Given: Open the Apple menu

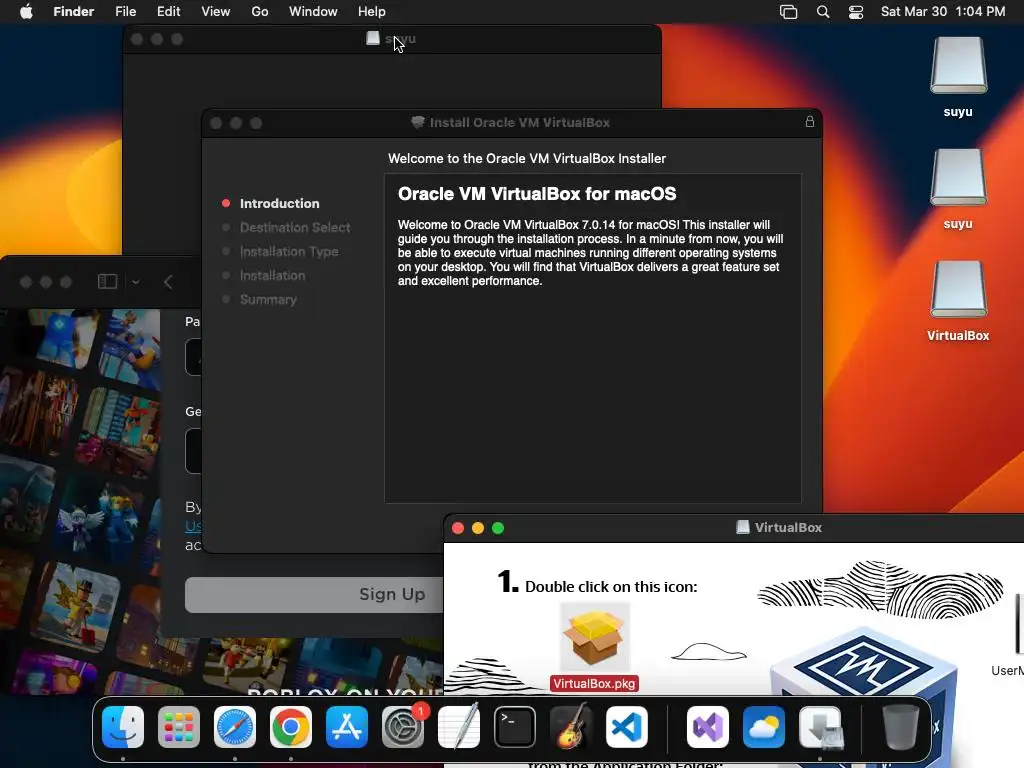Looking at the screenshot, I should pyautogui.click(x=26, y=11).
